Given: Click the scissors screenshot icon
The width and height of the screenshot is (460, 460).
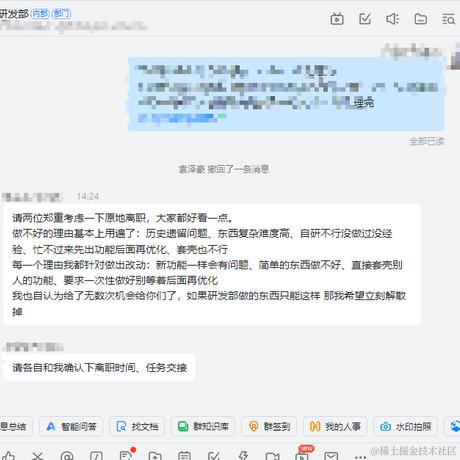Looking at the screenshot, I should tap(38, 456).
